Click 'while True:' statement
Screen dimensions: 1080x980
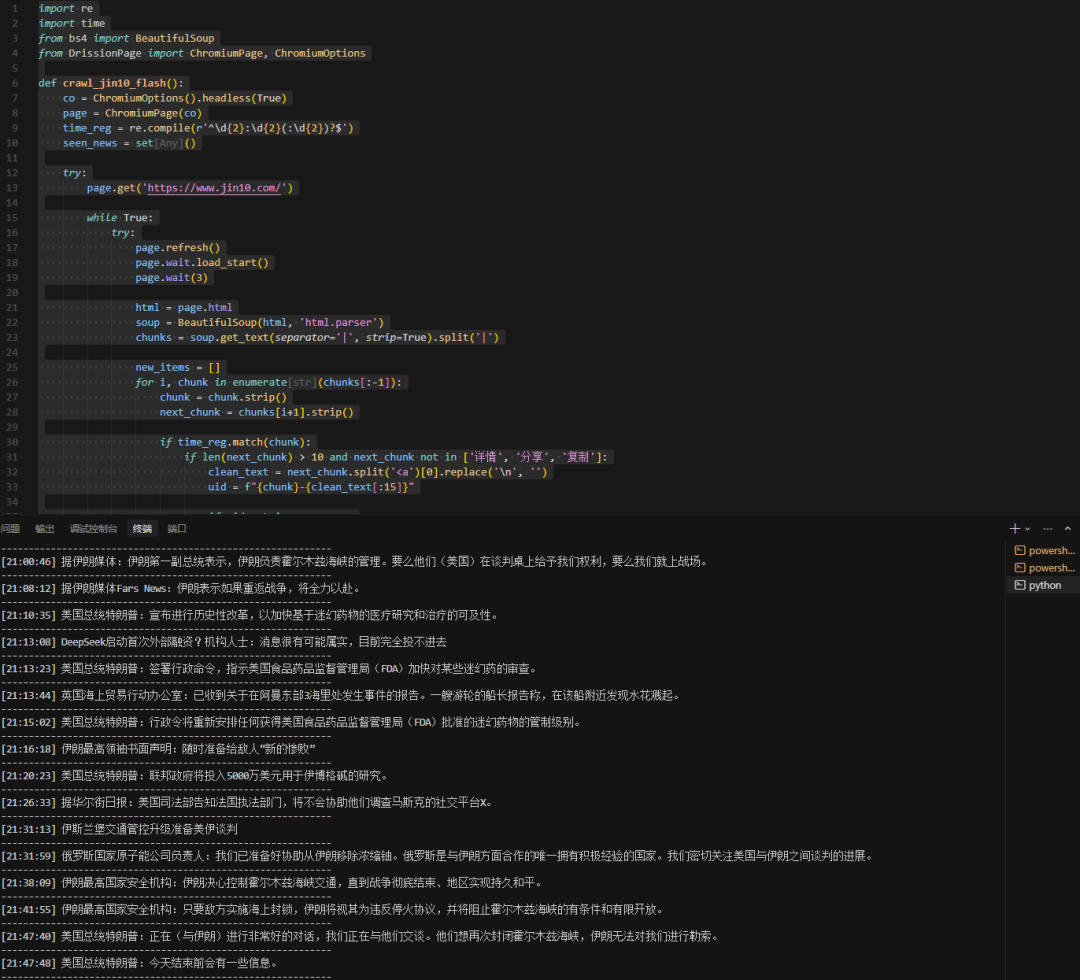120,218
